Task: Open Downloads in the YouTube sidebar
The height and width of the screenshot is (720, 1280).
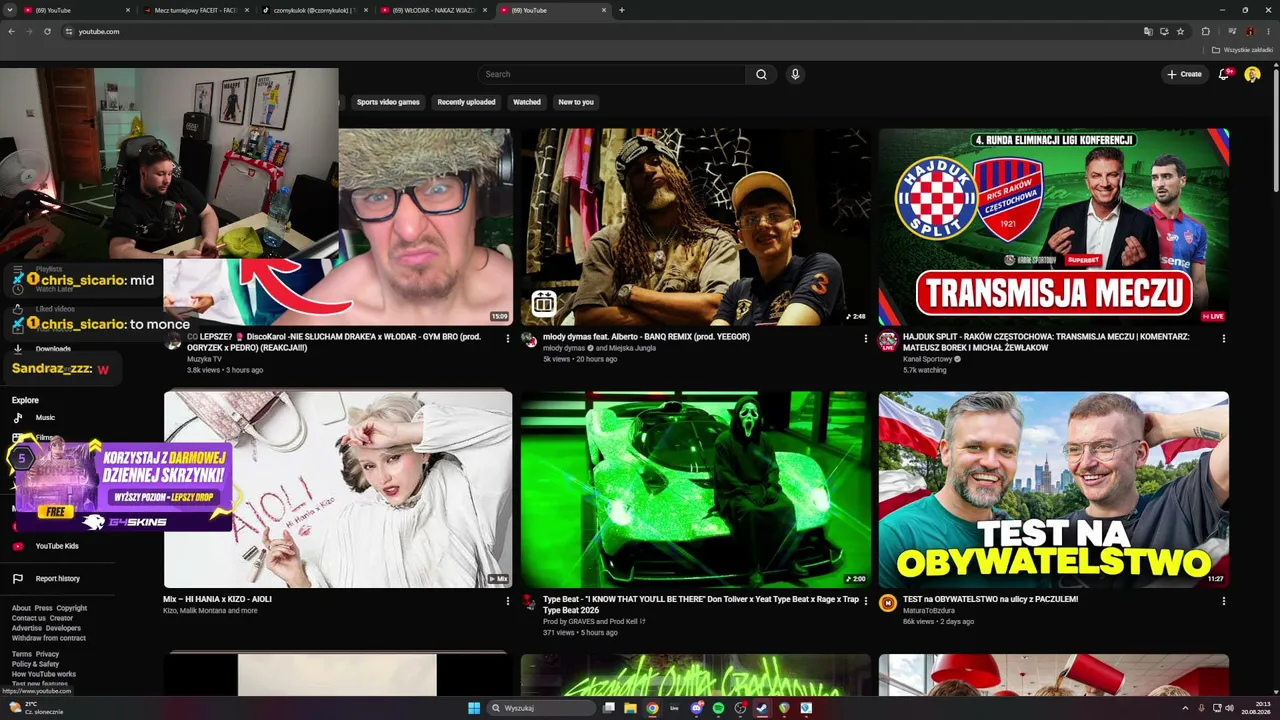Action: (x=53, y=349)
